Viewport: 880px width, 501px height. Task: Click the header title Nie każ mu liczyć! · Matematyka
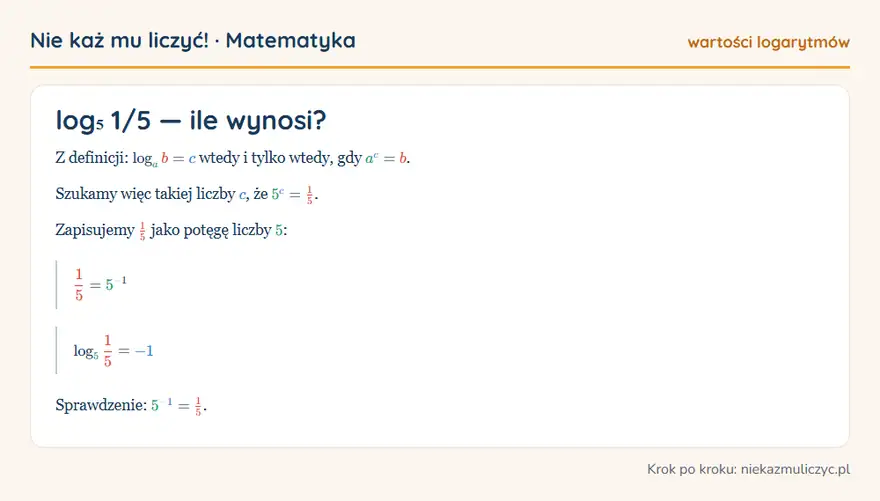(x=192, y=40)
